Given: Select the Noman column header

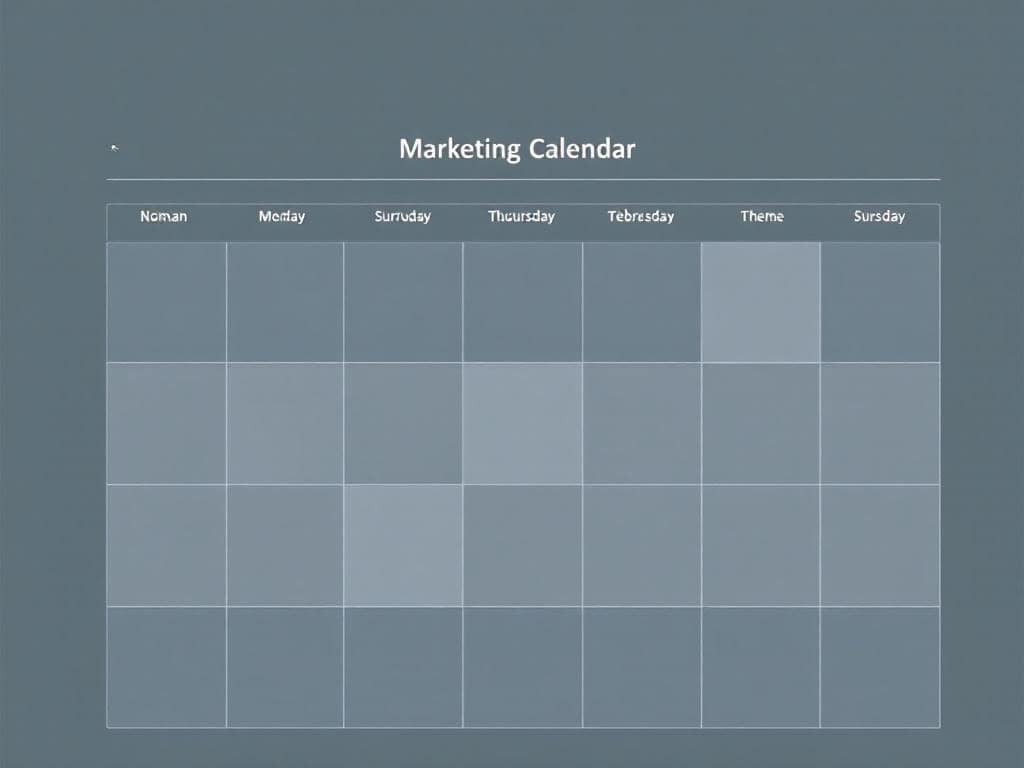Looking at the screenshot, I should 164,216.
